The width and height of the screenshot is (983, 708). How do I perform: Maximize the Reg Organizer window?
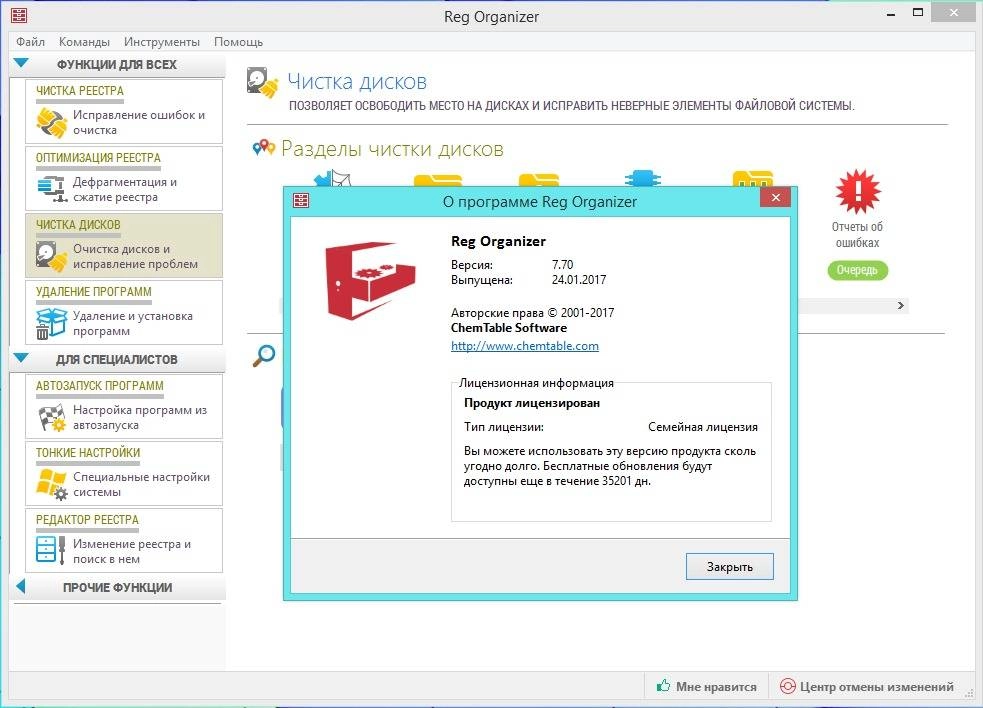click(918, 13)
